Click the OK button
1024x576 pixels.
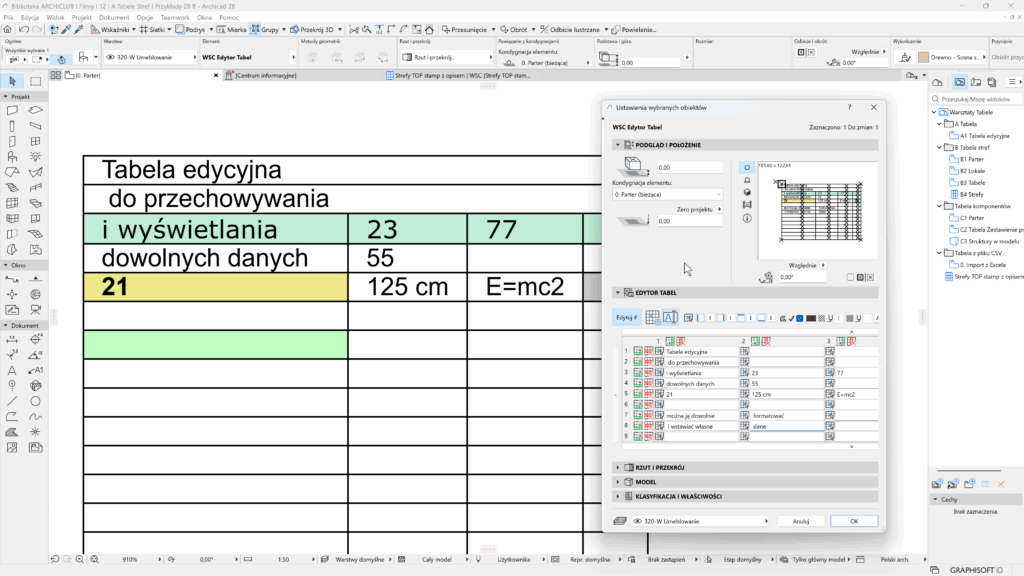coord(853,521)
